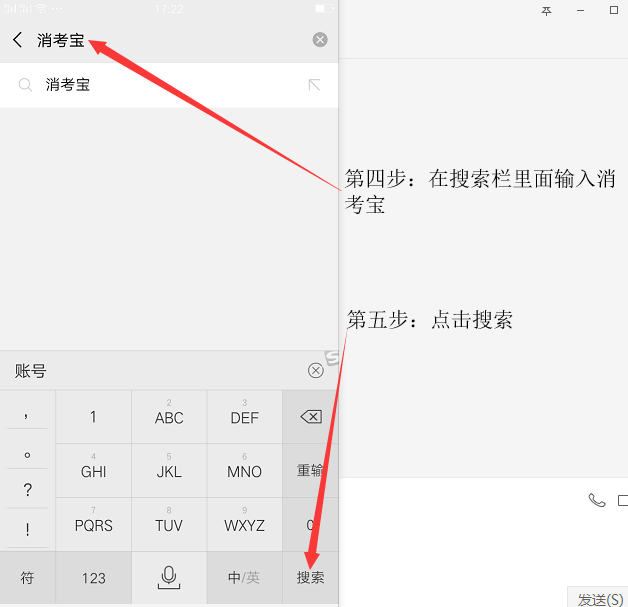The image size is (628, 607).
Task: Tap the exclamation mark key
Action: [27, 529]
